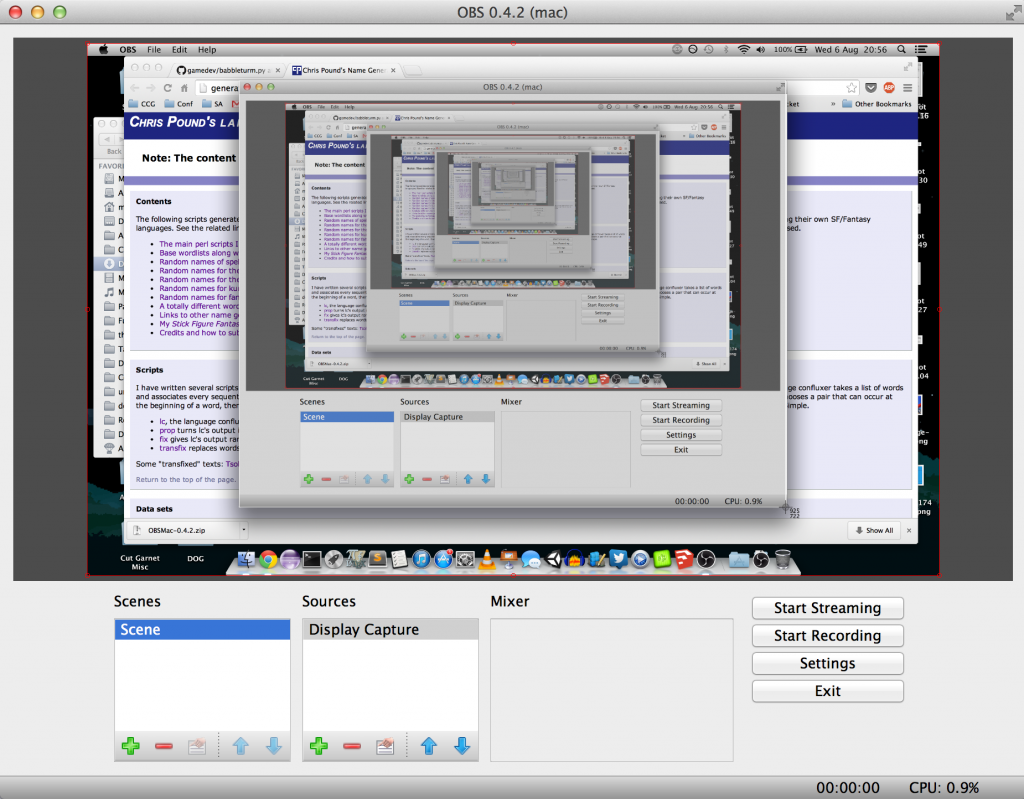The image size is (1024, 799).
Task: Open source properties icon under Sources list
Action: tap(385, 746)
